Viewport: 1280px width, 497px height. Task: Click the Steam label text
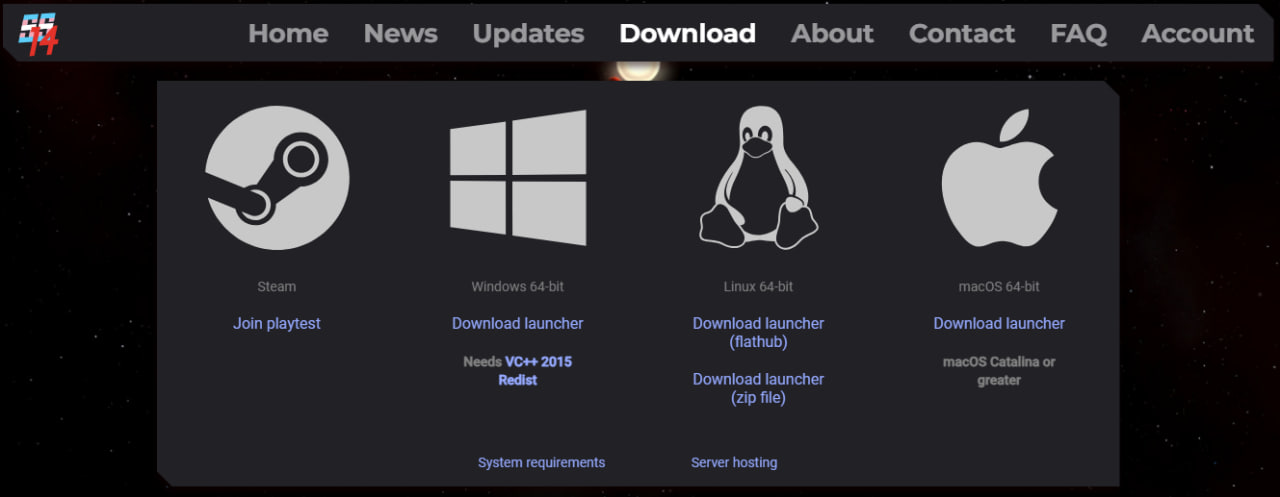tap(277, 286)
